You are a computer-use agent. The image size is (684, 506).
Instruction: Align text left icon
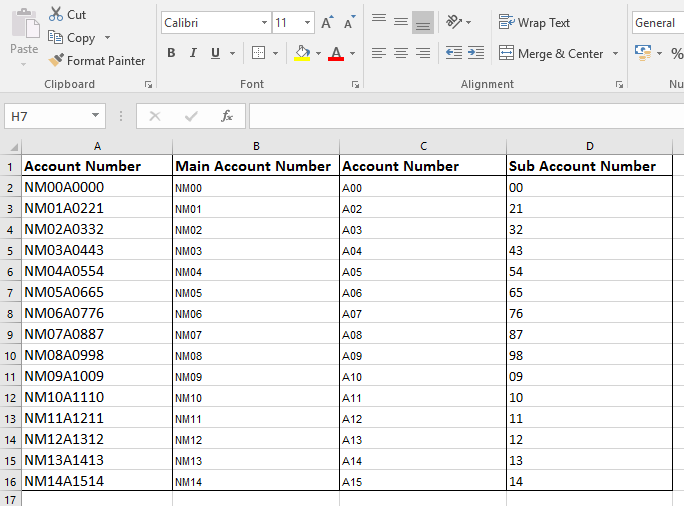(379, 53)
